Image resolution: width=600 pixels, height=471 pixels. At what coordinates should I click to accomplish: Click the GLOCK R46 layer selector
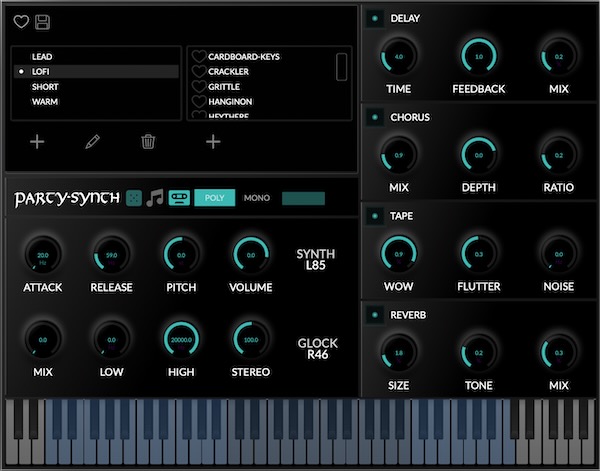click(318, 349)
